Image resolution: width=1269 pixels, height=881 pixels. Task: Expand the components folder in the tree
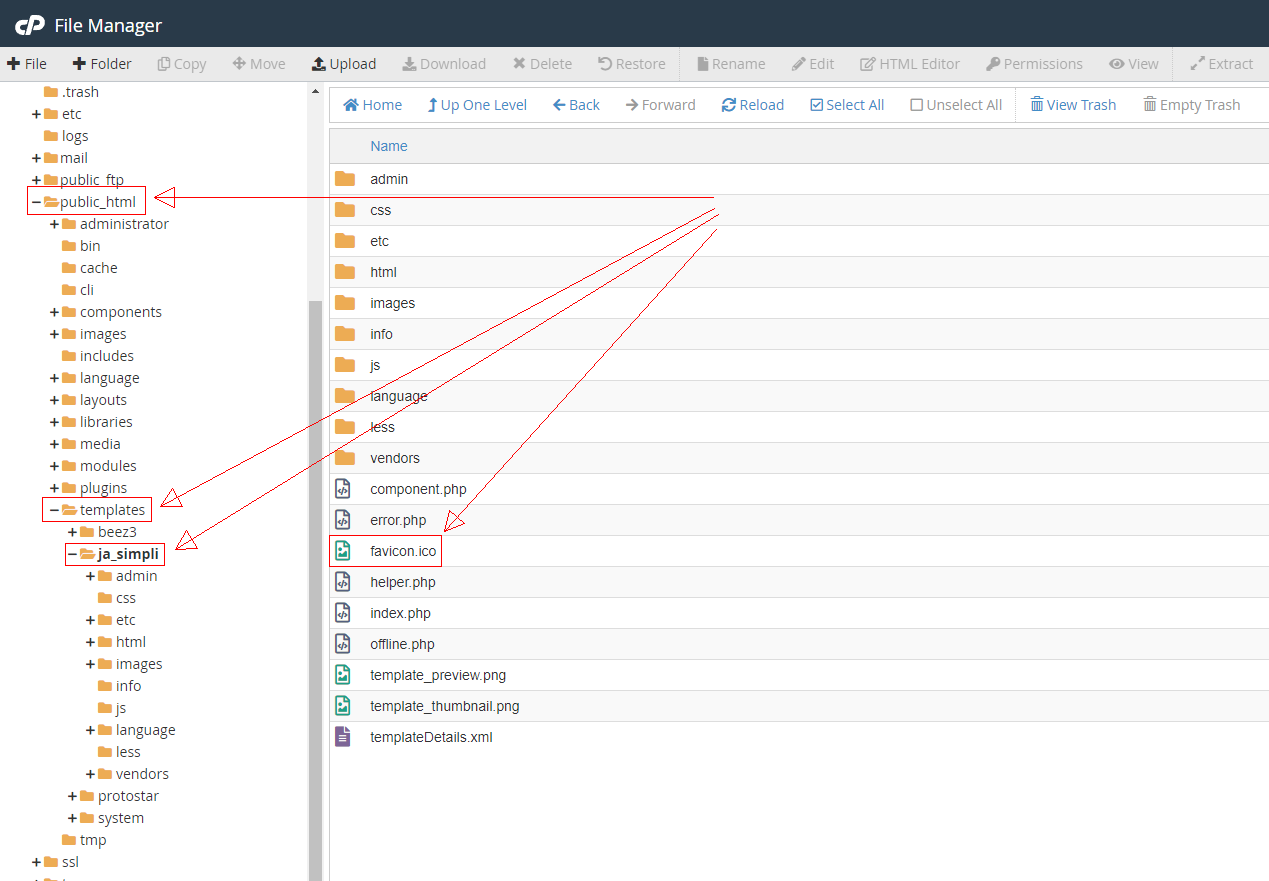[x=52, y=311]
